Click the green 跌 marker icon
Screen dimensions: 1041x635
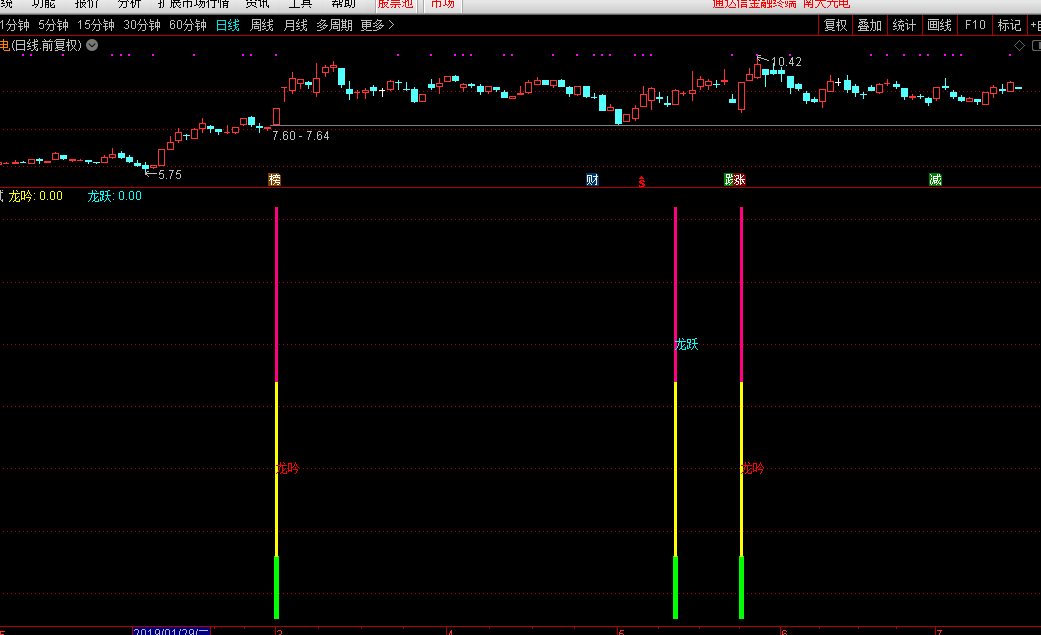point(729,180)
